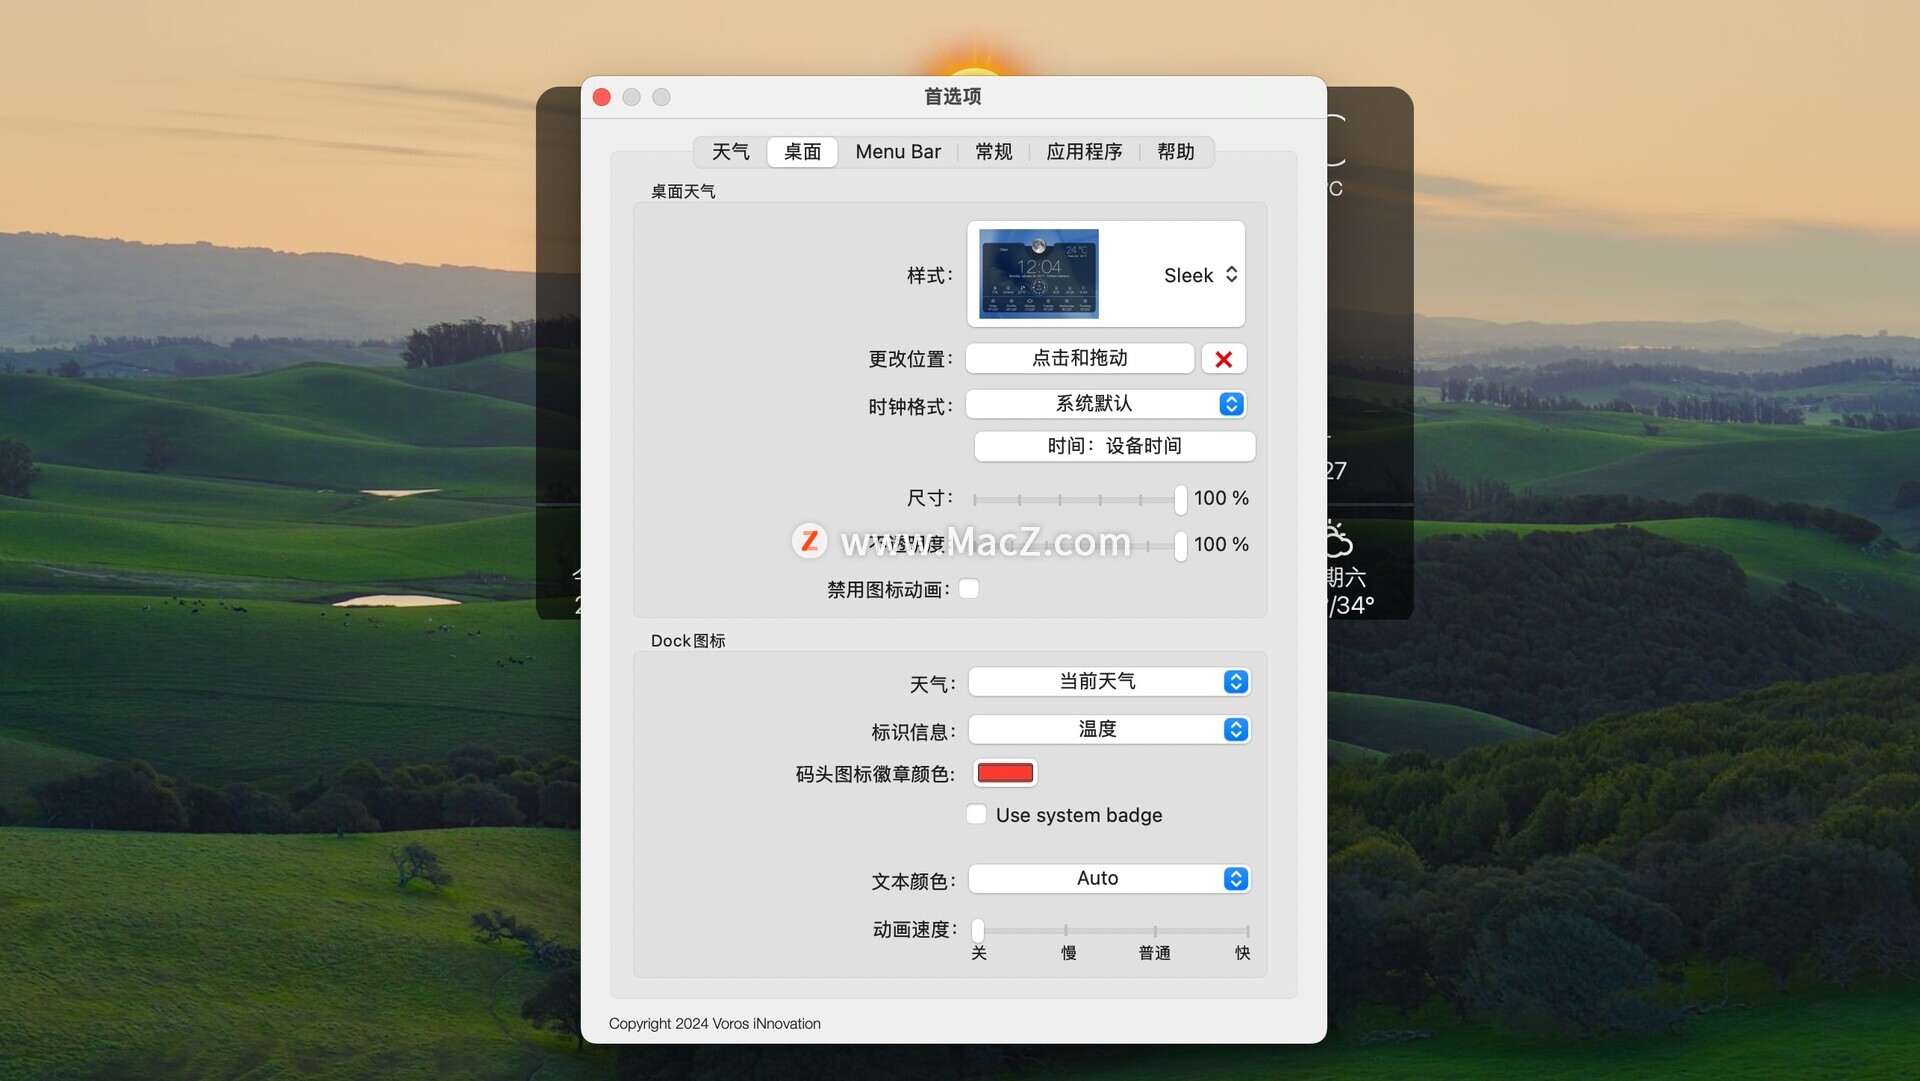The image size is (1920, 1081).
Task: Switch to the 天气 tab
Action: [730, 152]
